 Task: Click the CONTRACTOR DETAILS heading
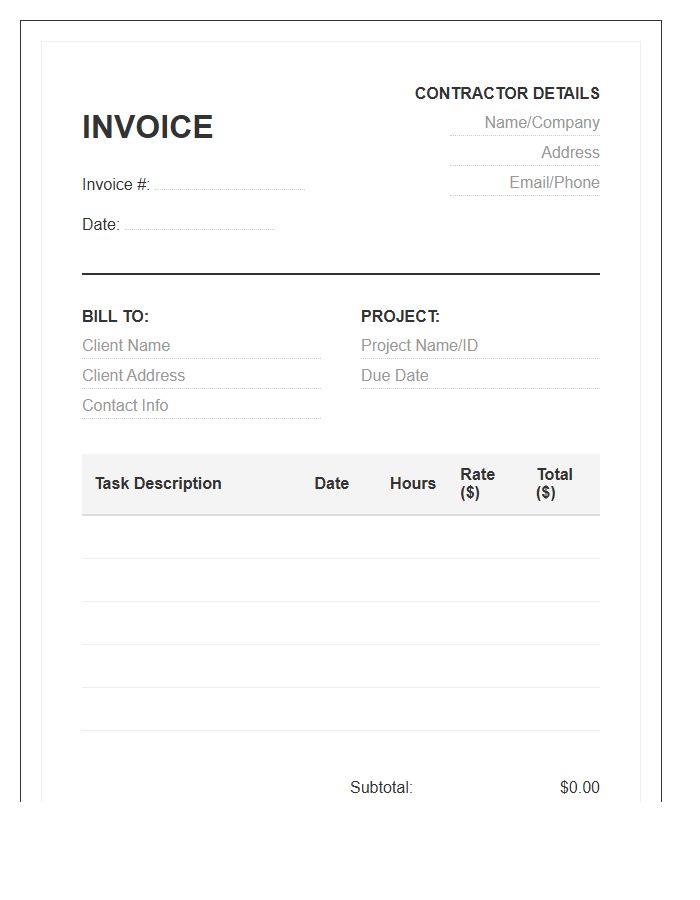tap(507, 93)
